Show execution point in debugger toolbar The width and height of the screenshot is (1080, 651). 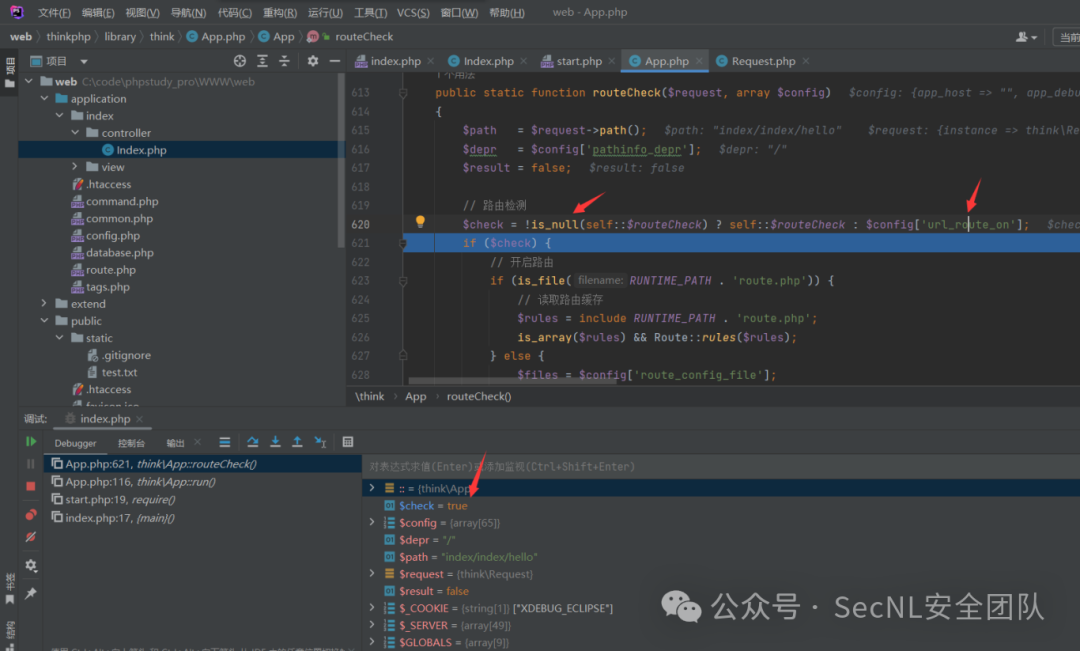(x=225, y=442)
